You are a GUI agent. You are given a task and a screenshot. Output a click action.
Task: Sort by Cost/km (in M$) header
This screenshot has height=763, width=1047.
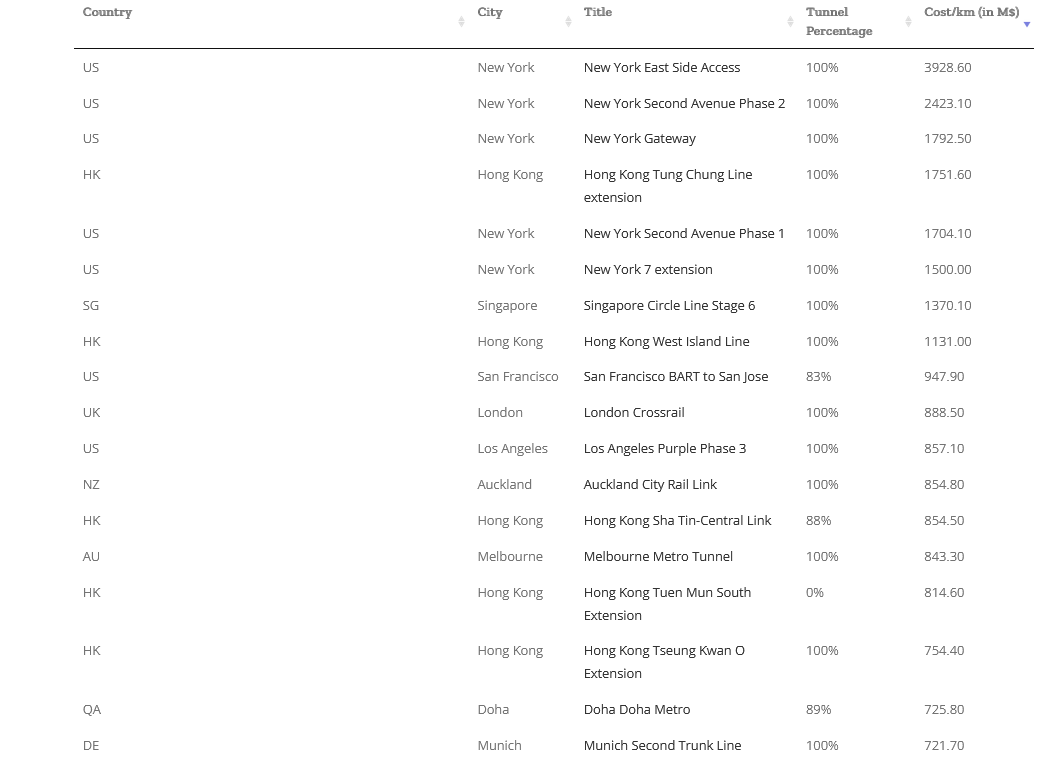(972, 12)
